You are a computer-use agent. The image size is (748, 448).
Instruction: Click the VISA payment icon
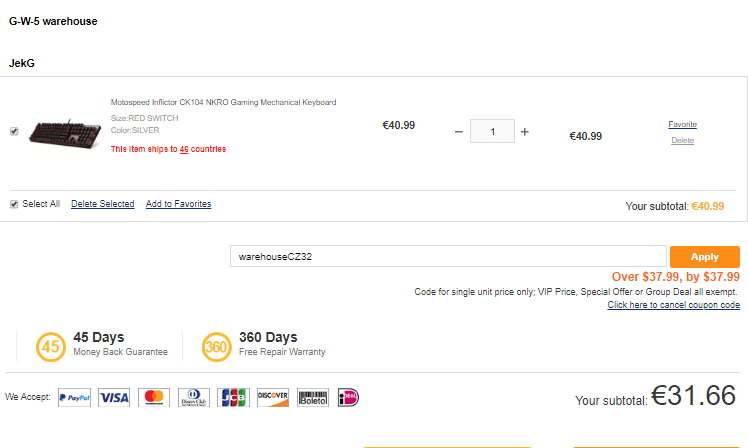(x=114, y=397)
